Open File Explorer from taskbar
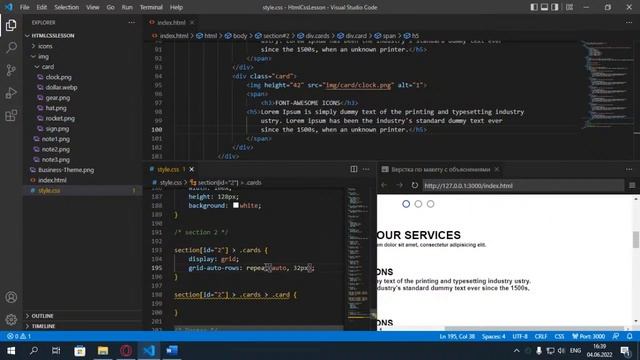This screenshot has width=640, height=360. point(103,351)
